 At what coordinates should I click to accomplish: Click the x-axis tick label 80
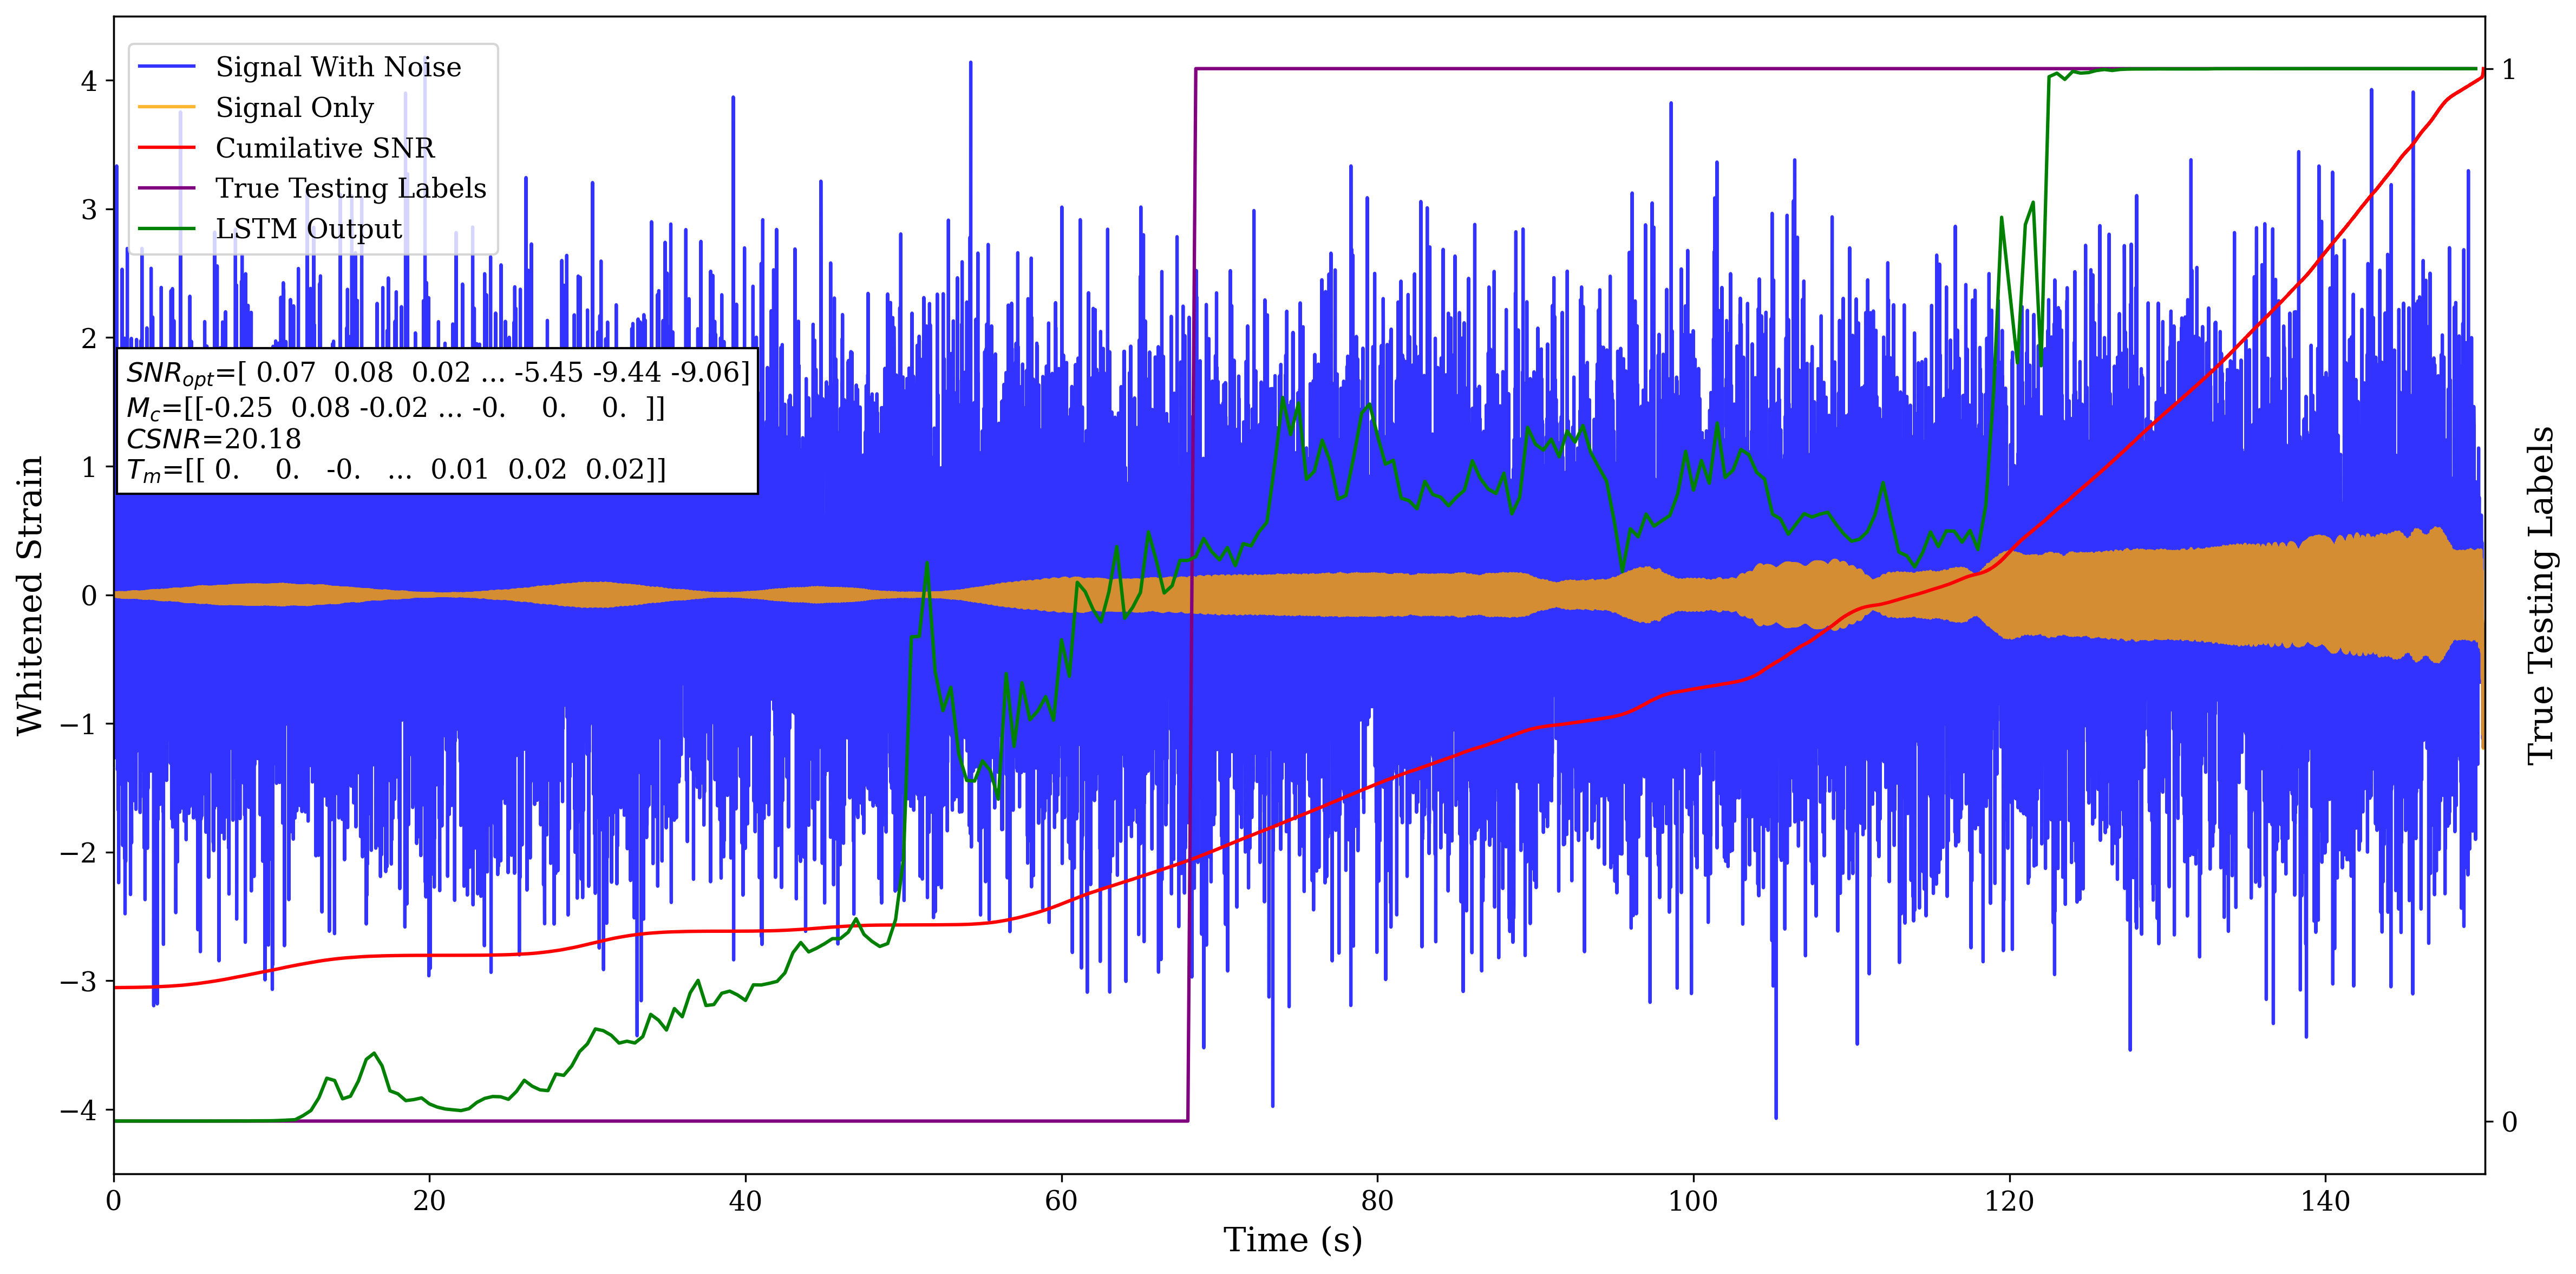click(1377, 1201)
